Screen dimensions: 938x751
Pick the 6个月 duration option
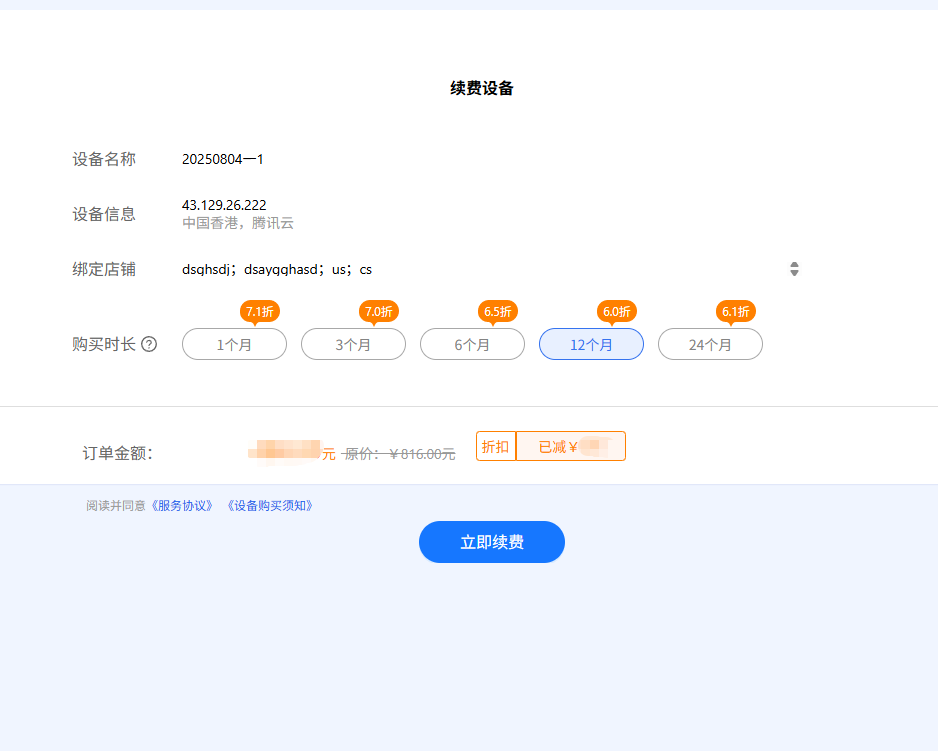click(x=472, y=344)
